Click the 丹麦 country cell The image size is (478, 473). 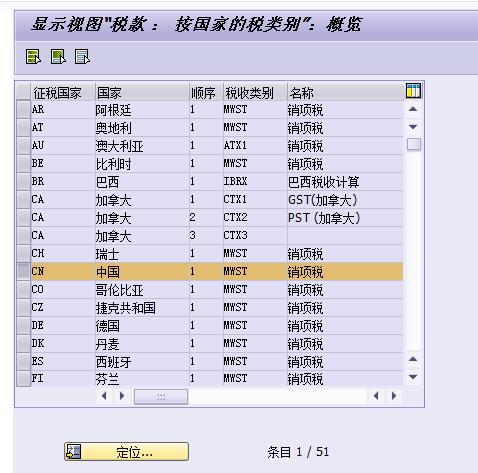click(142, 344)
